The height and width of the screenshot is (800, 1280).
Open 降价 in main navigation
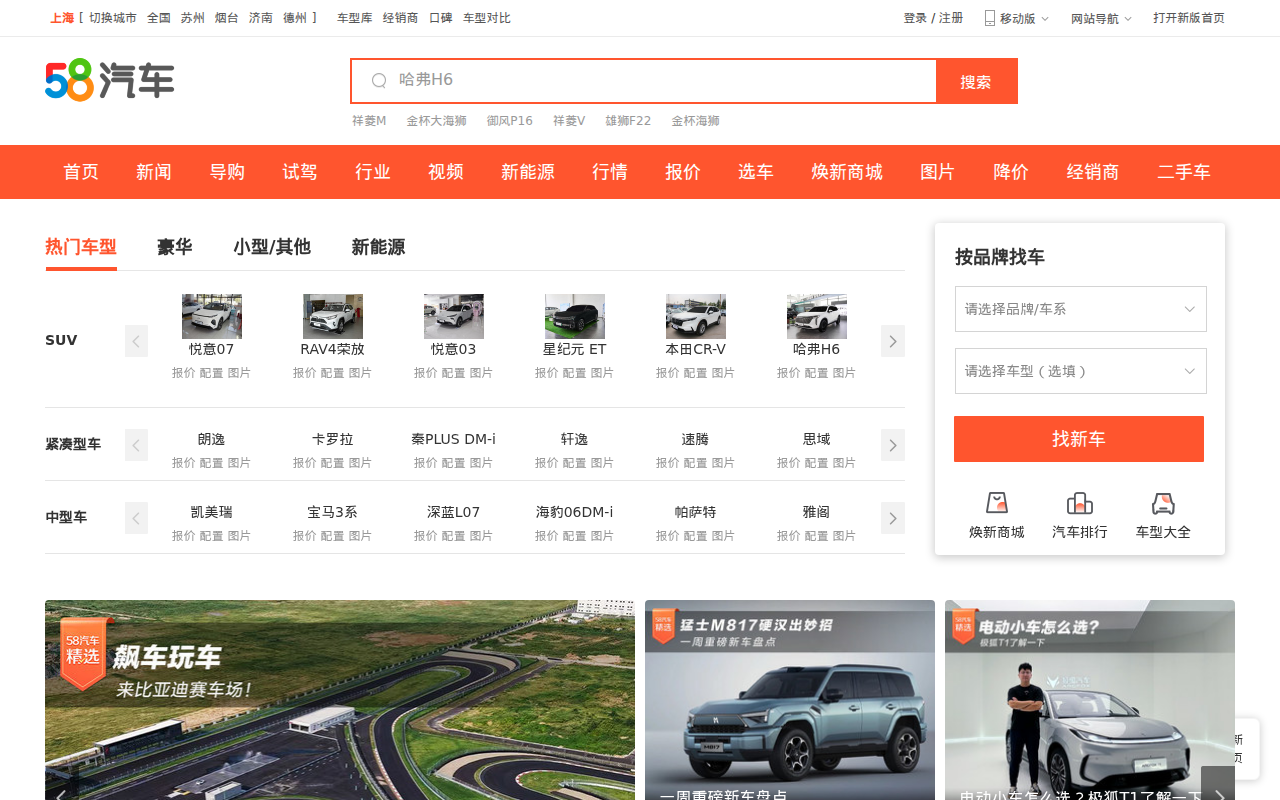tap(1011, 172)
